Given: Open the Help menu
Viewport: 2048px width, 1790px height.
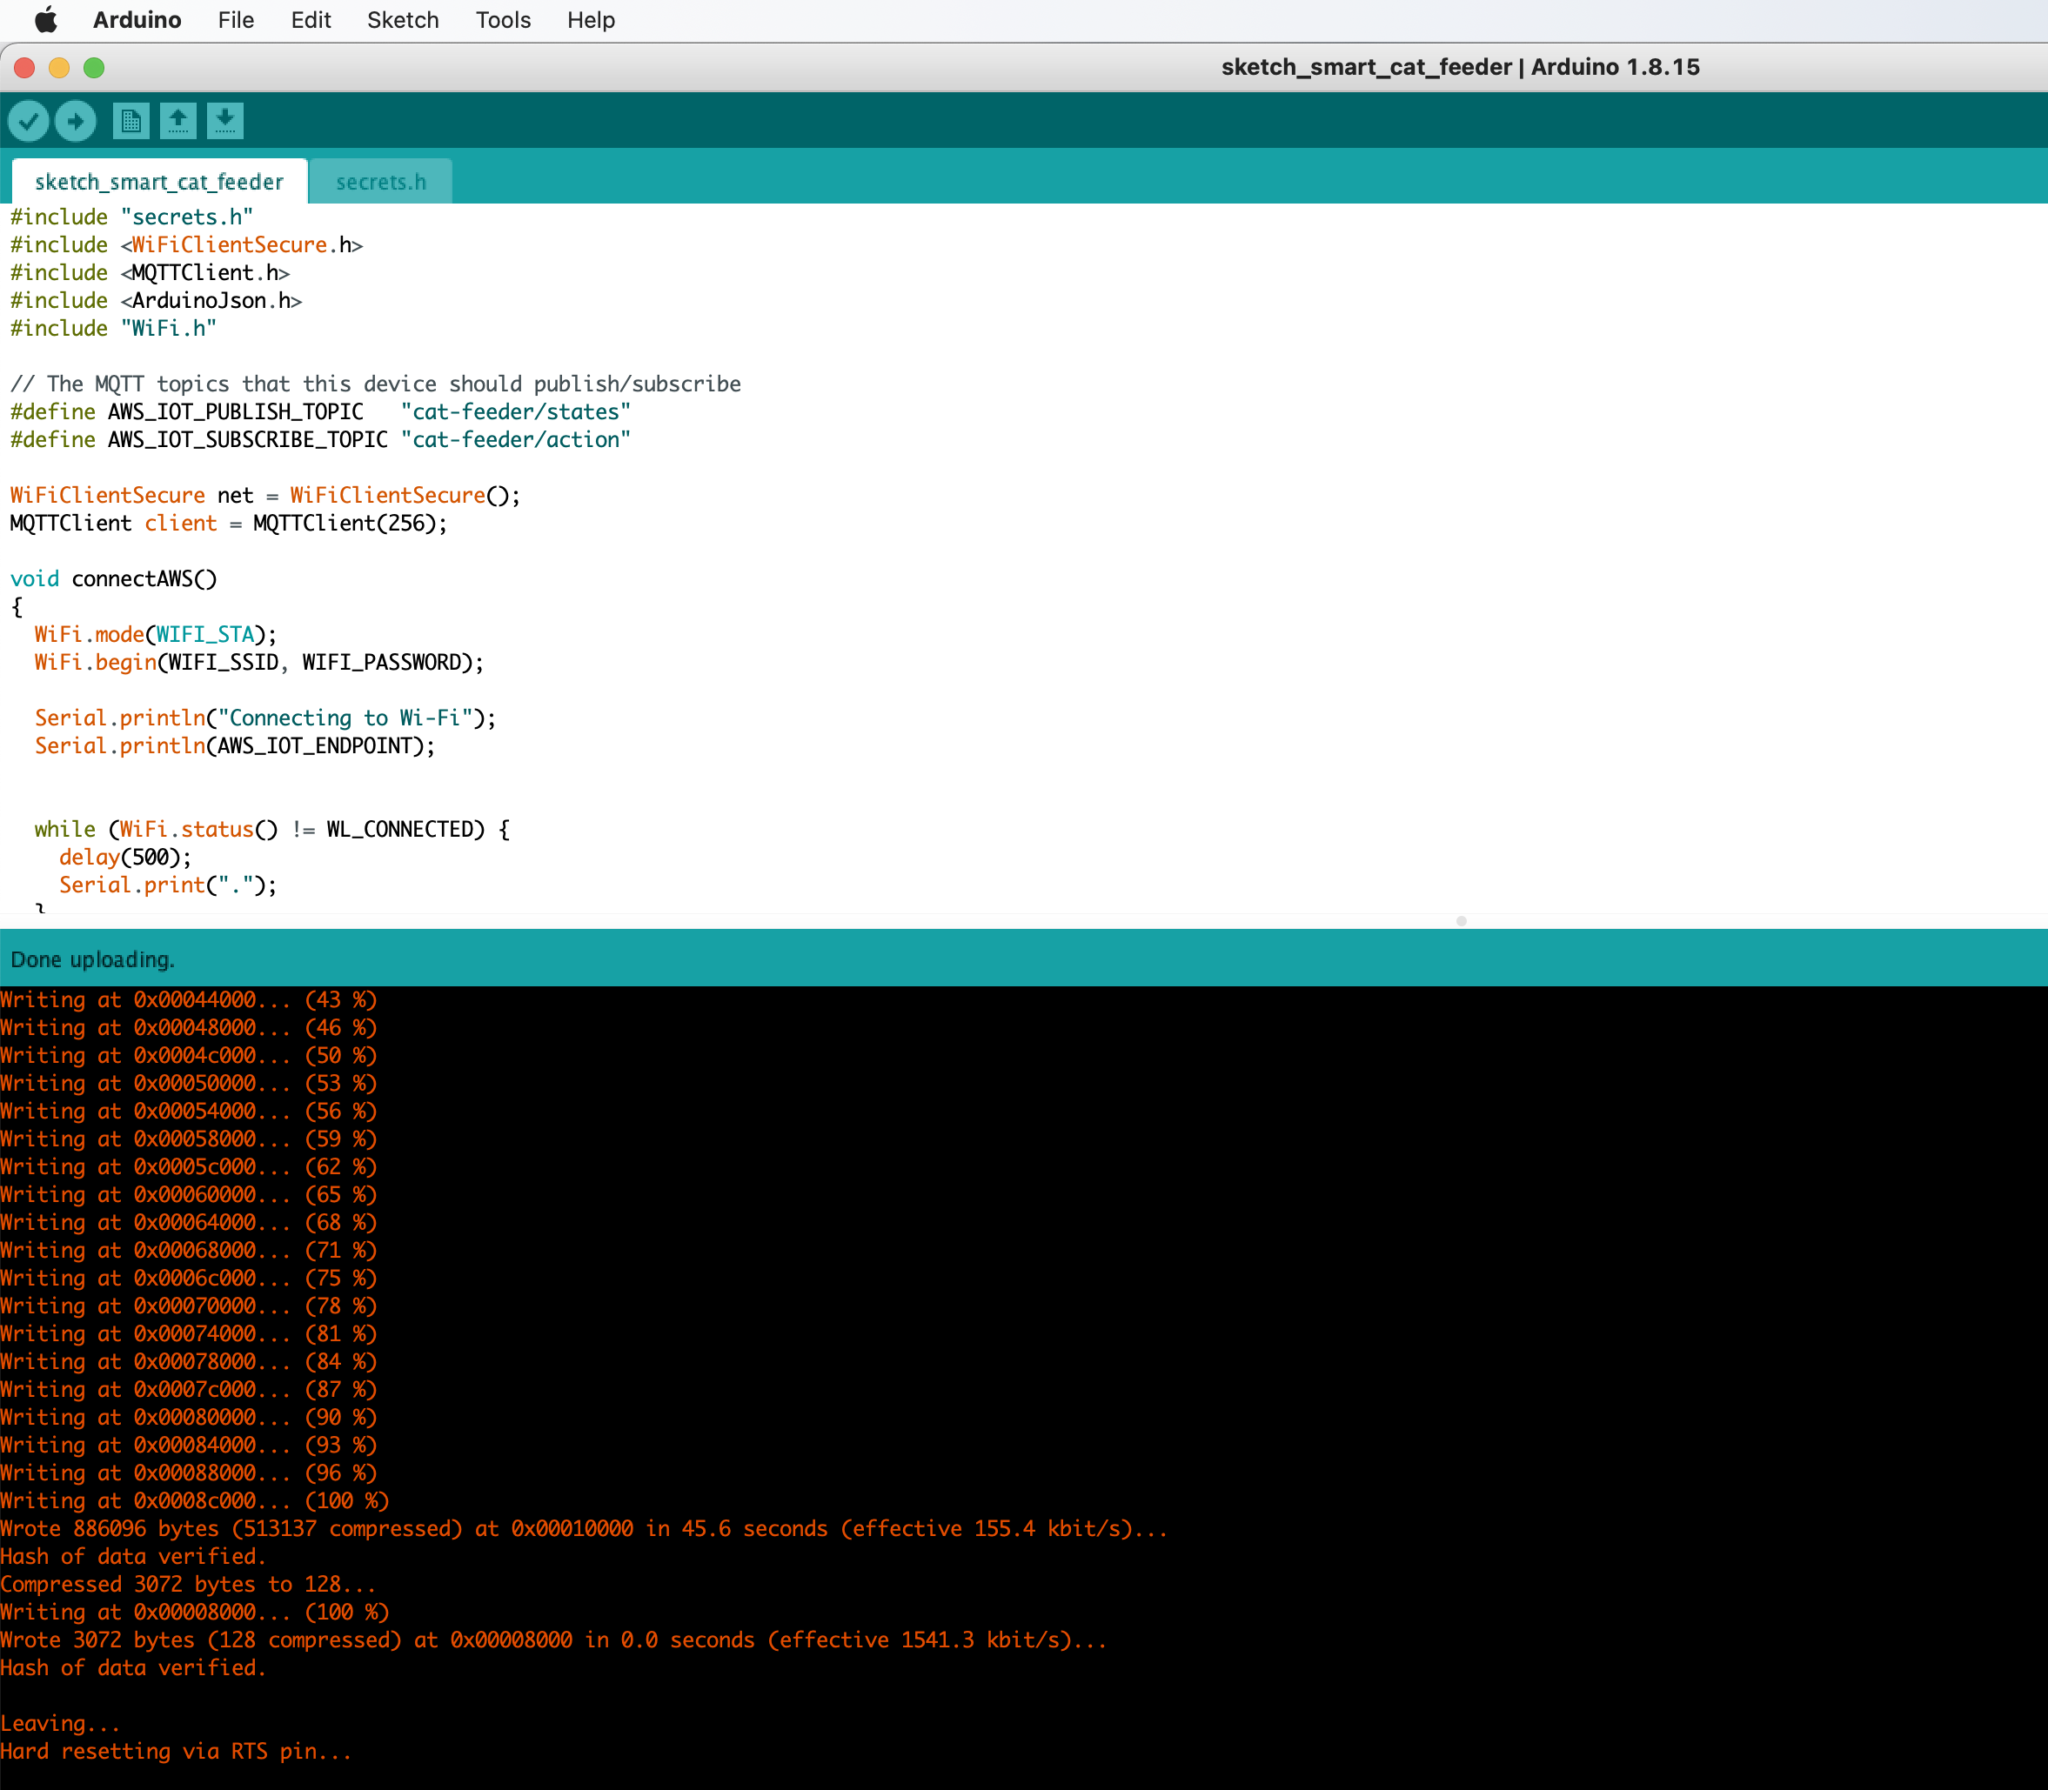Looking at the screenshot, I should pyautogui.click(x=591, y=20).
